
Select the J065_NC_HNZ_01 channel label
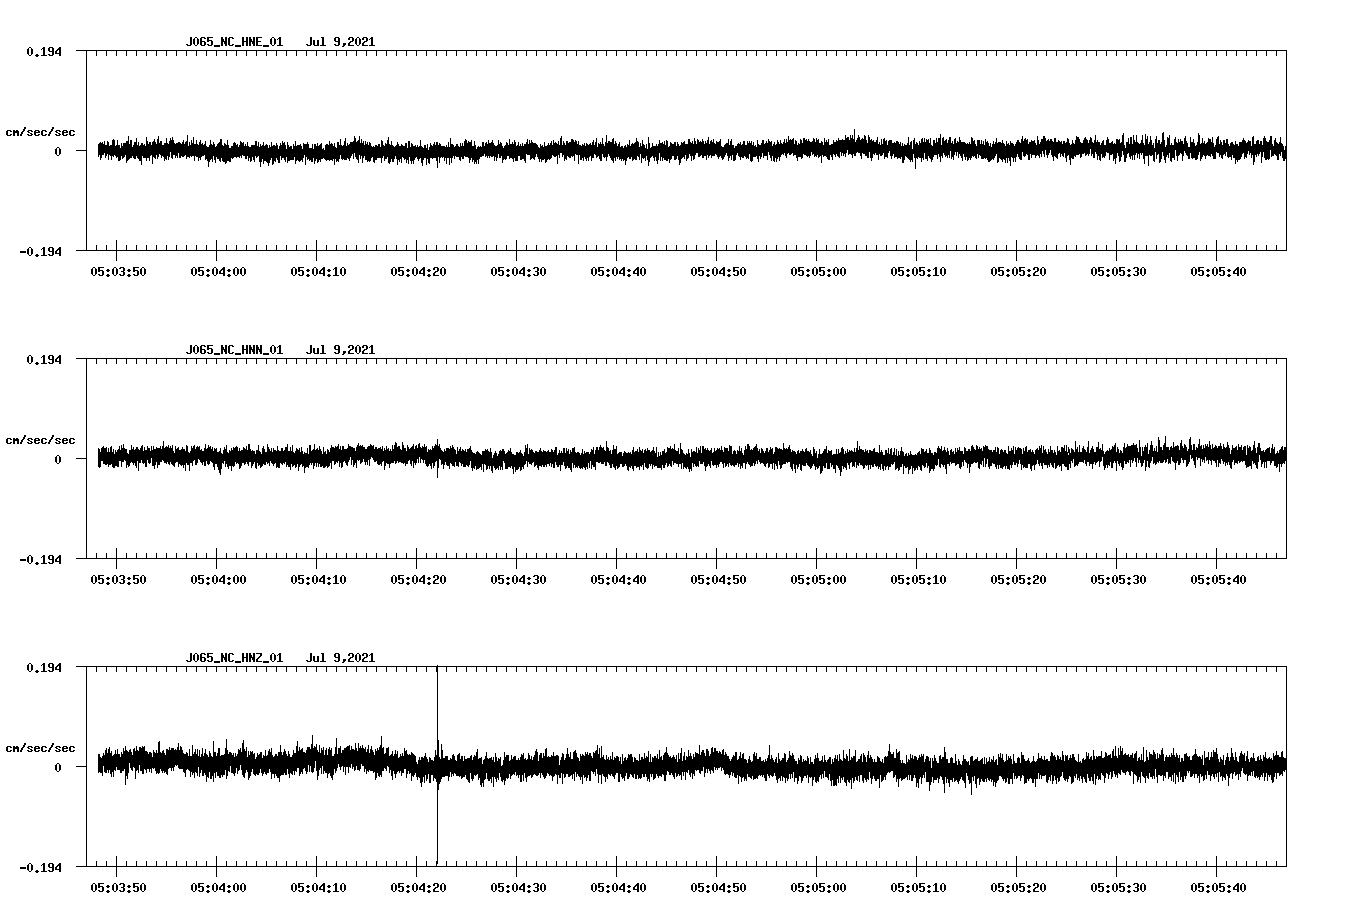233,658
